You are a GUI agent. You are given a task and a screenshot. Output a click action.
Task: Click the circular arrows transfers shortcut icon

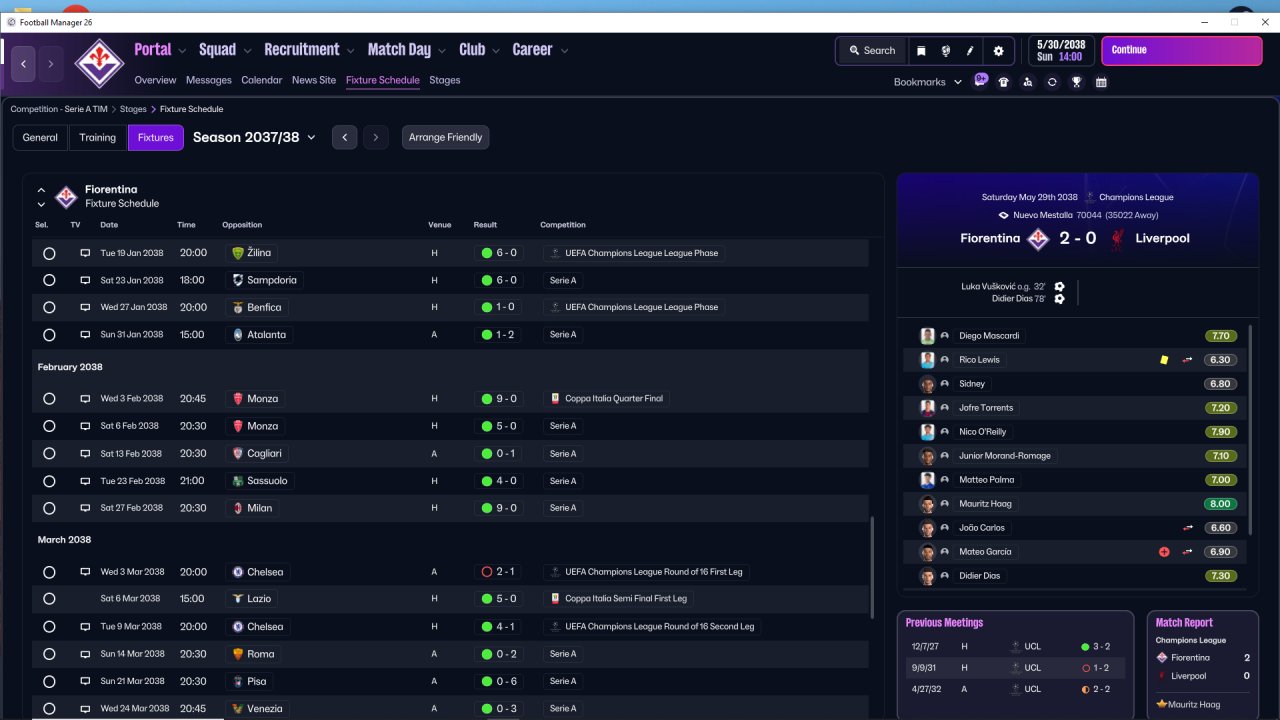1052,82
